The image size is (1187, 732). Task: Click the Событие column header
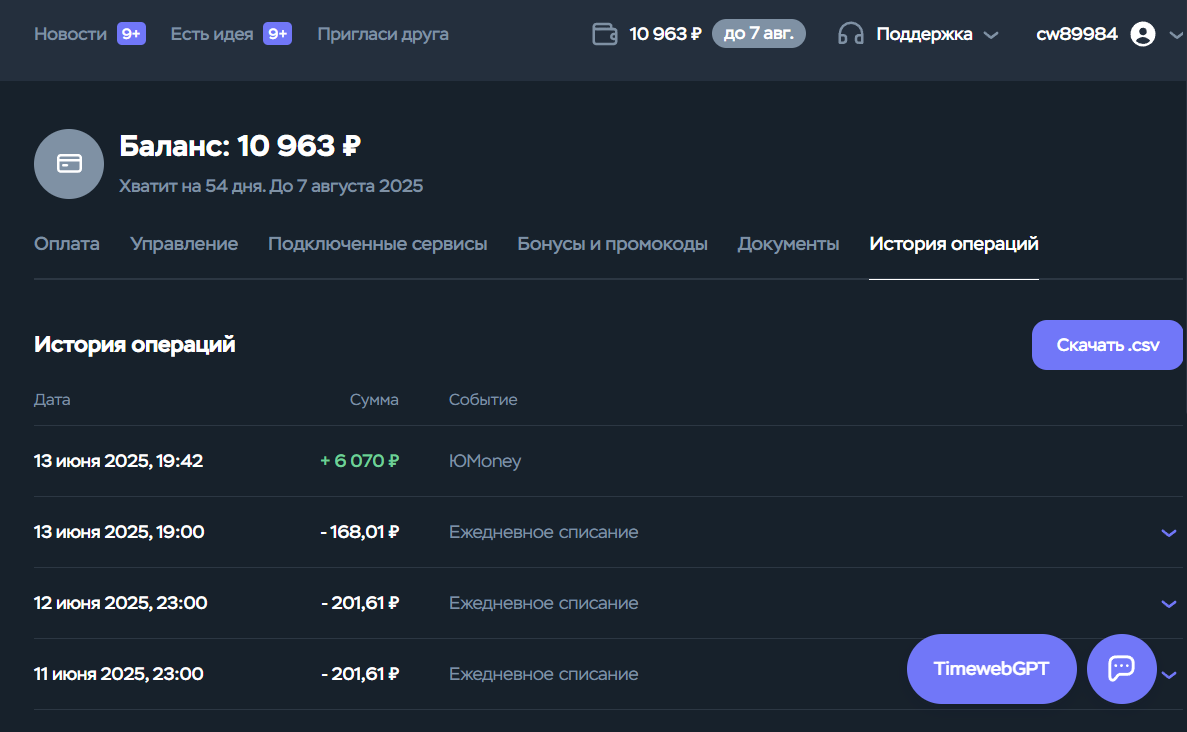[x=483, y=400]
